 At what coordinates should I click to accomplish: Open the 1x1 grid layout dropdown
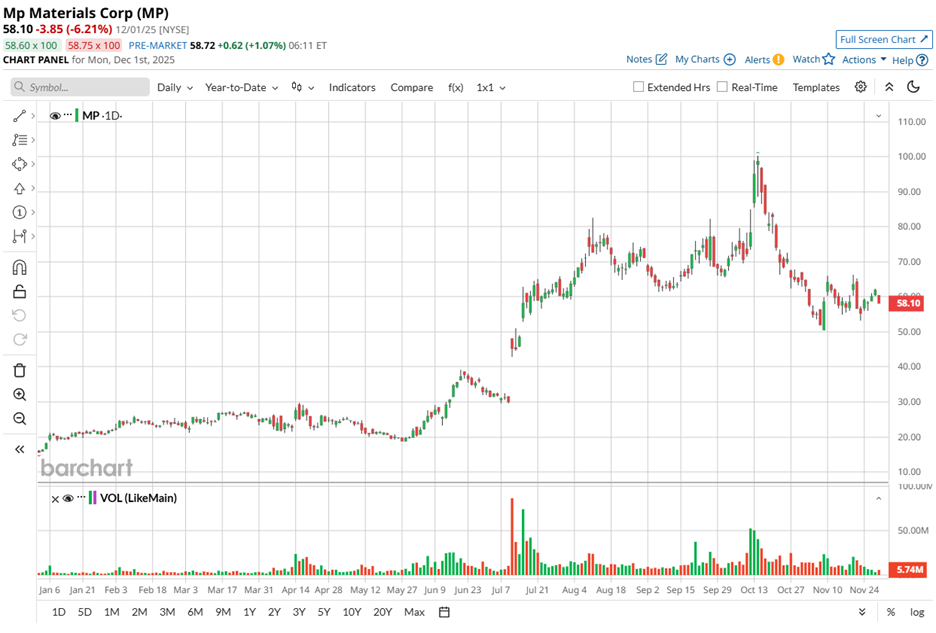[x=491, y=87]
